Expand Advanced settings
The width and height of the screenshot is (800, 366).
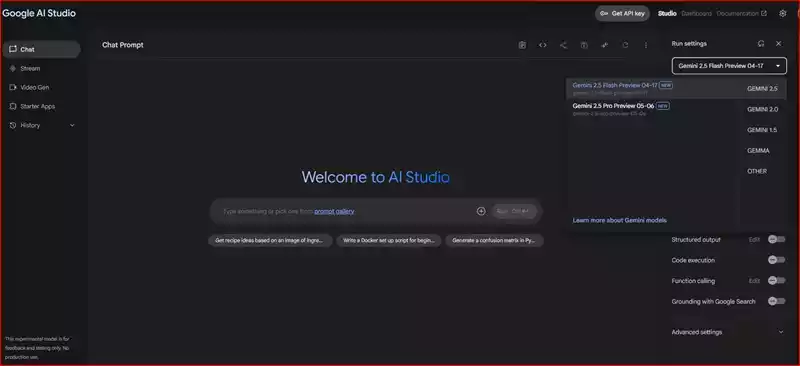pos(729,332)
